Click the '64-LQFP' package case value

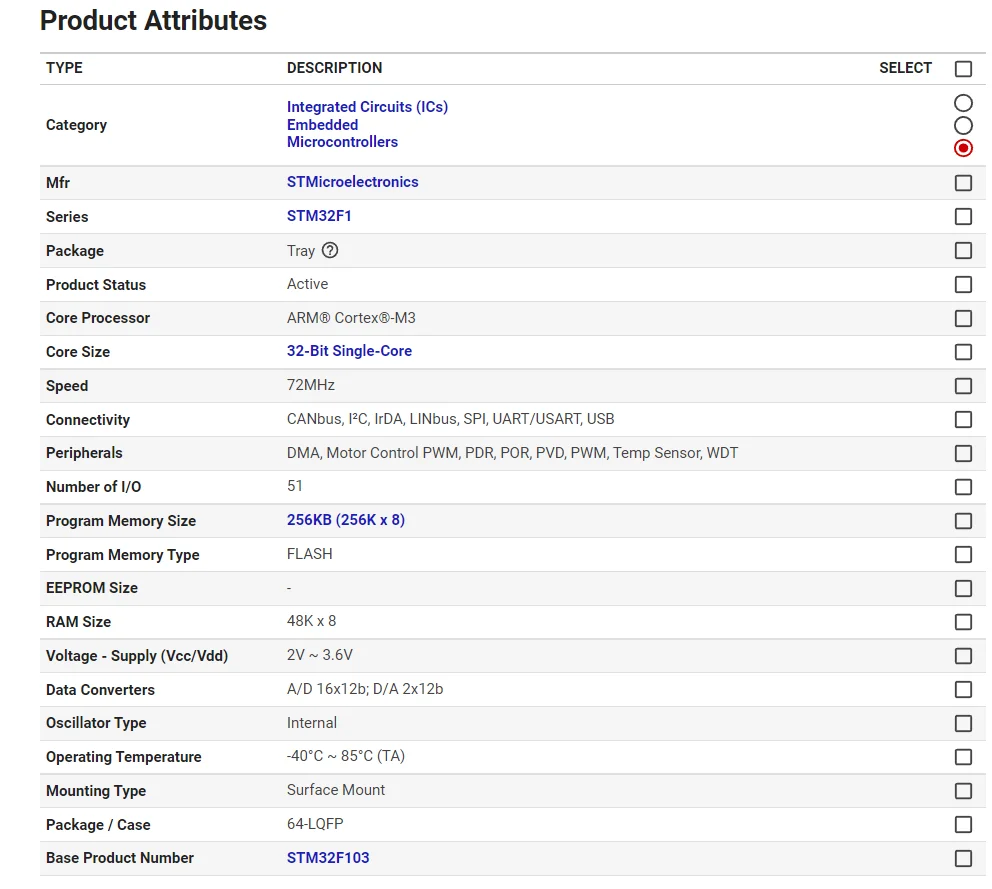[315, 824]
